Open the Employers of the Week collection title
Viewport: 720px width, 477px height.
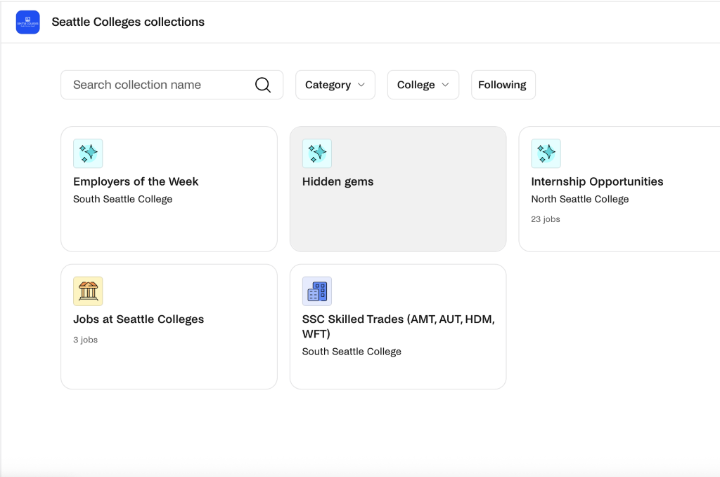[x=136, y=181]
